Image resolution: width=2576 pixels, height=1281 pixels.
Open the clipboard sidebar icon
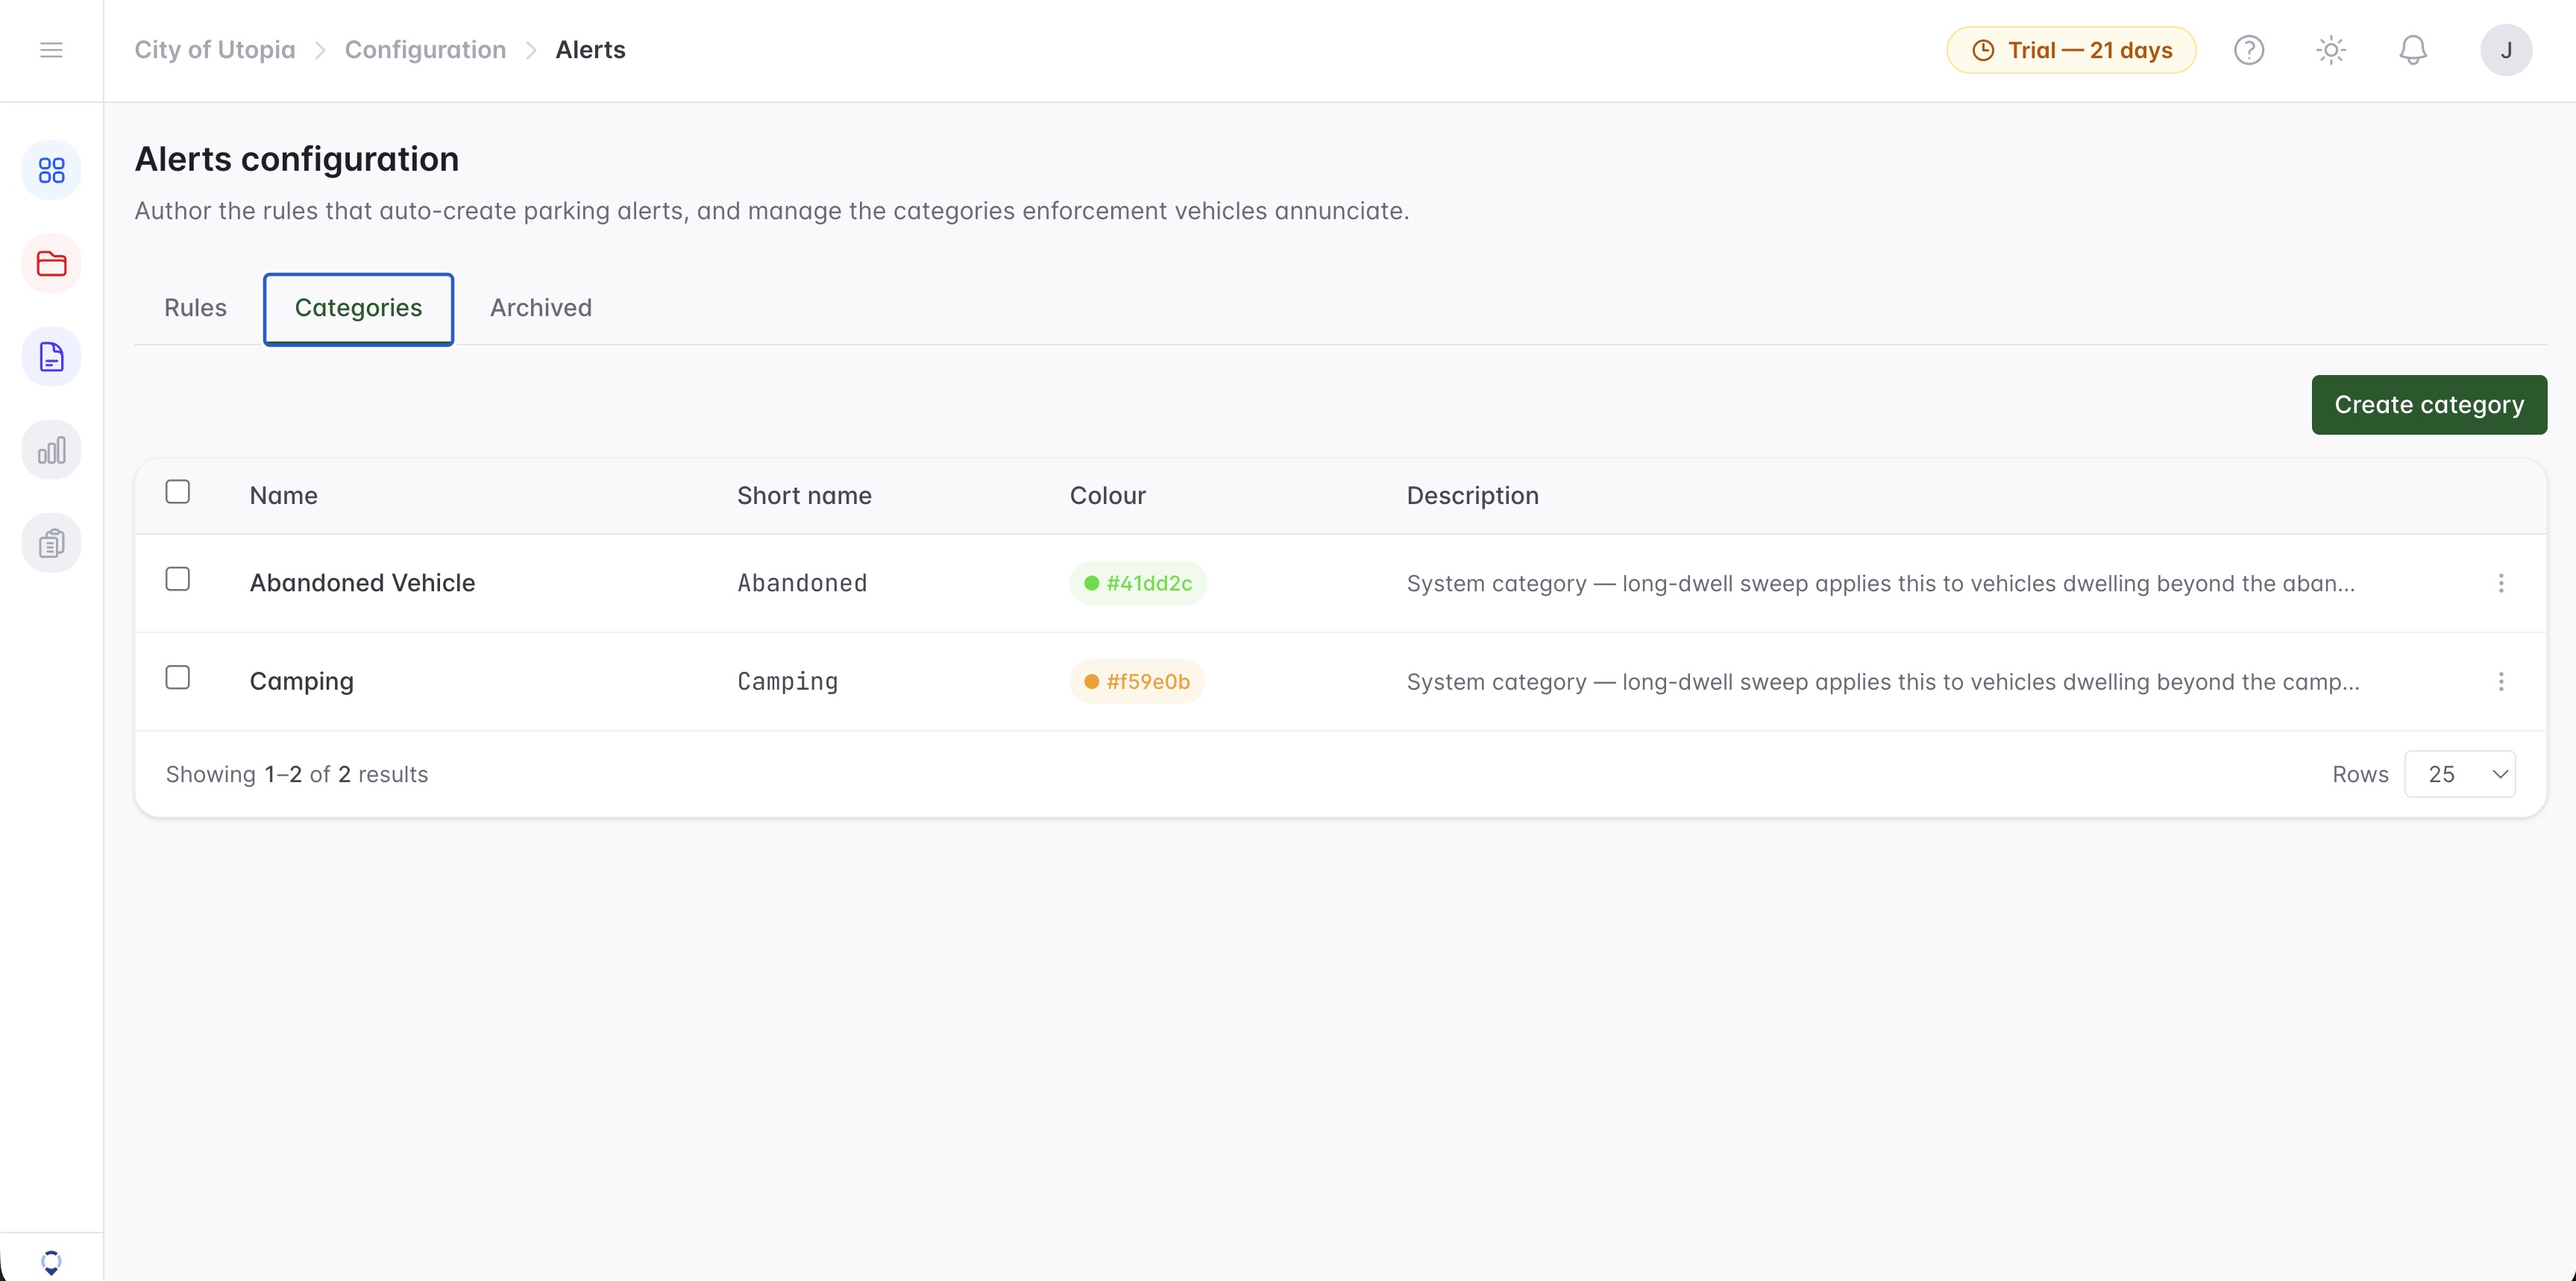click(x=51, y=543)
